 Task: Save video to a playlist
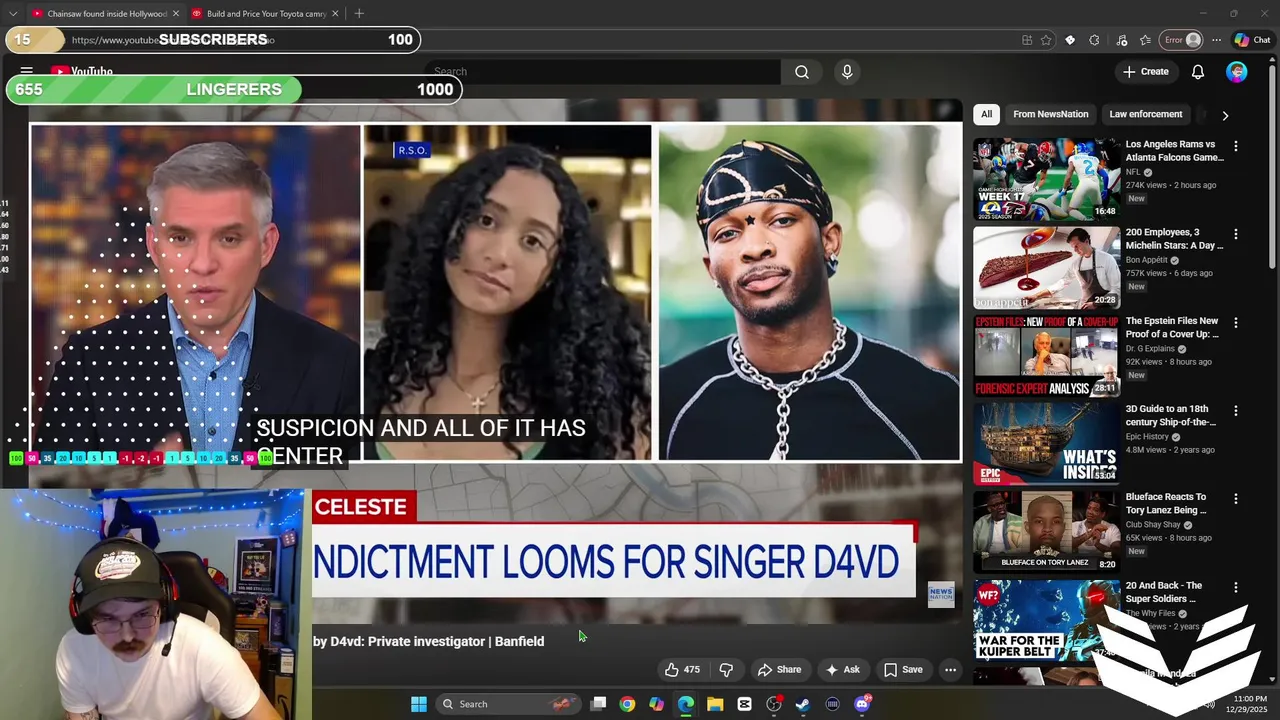pos(903,670)
